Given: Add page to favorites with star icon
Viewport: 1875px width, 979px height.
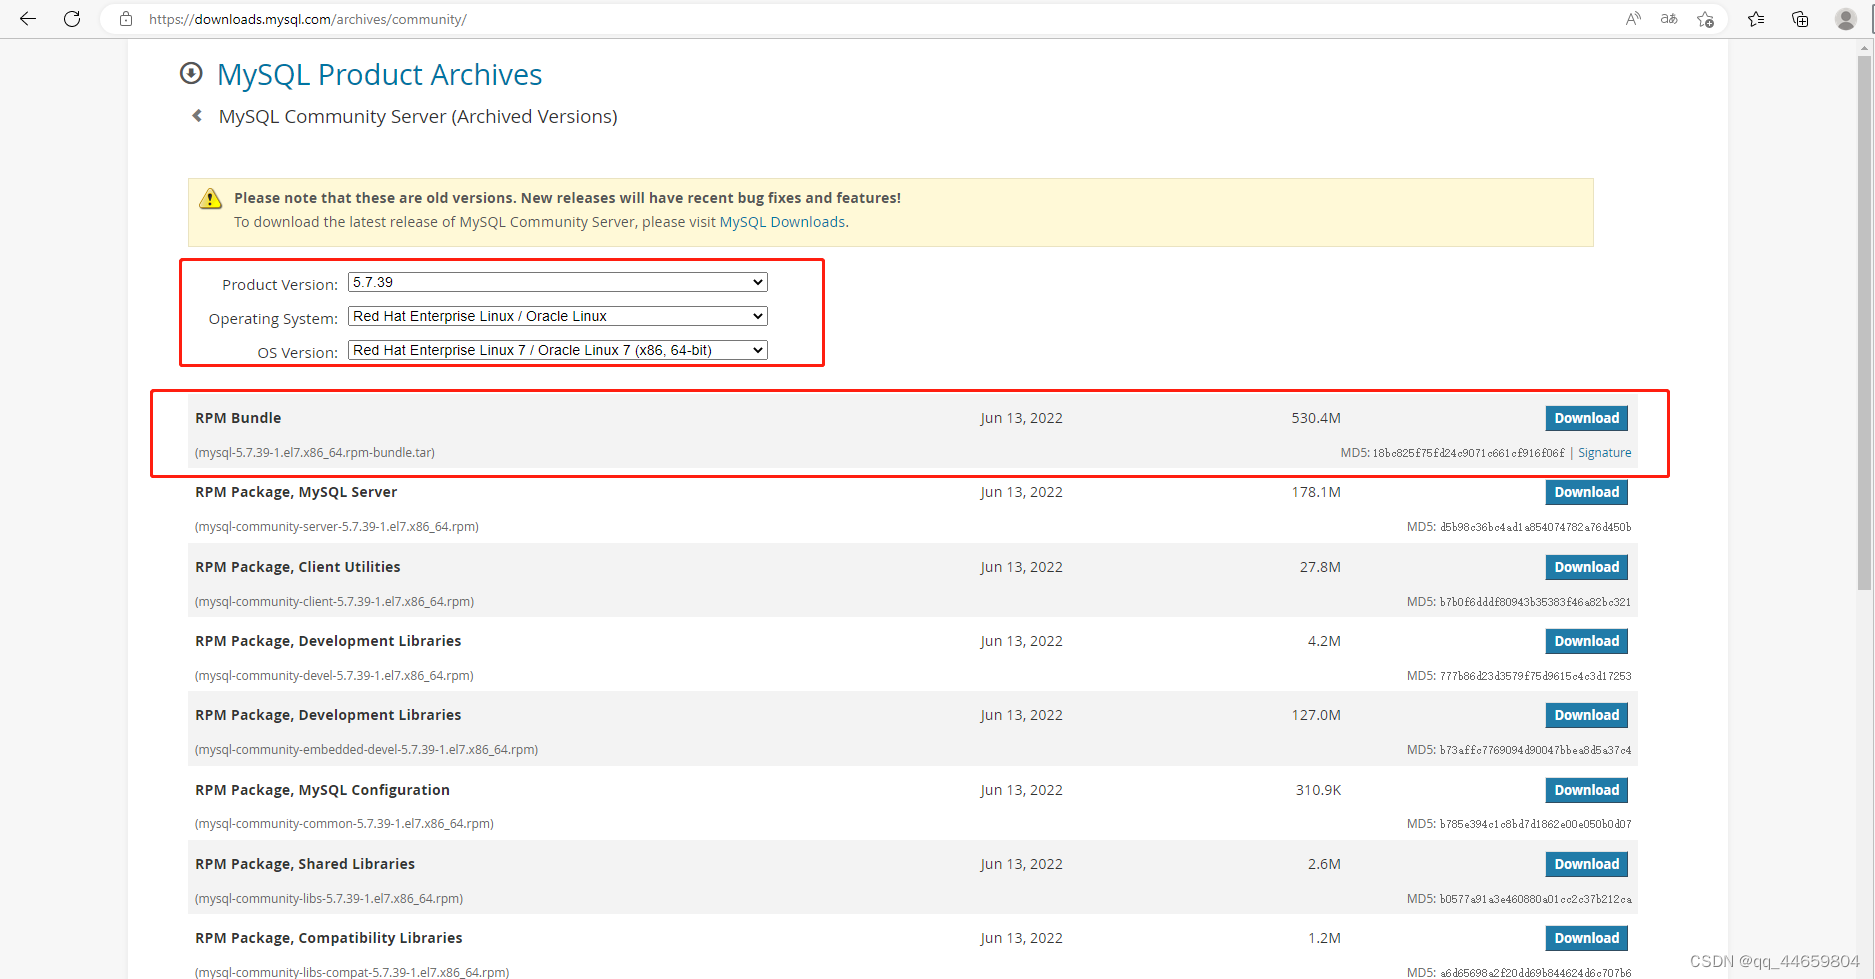Looking at the screenshot, I should (1706, 19).
